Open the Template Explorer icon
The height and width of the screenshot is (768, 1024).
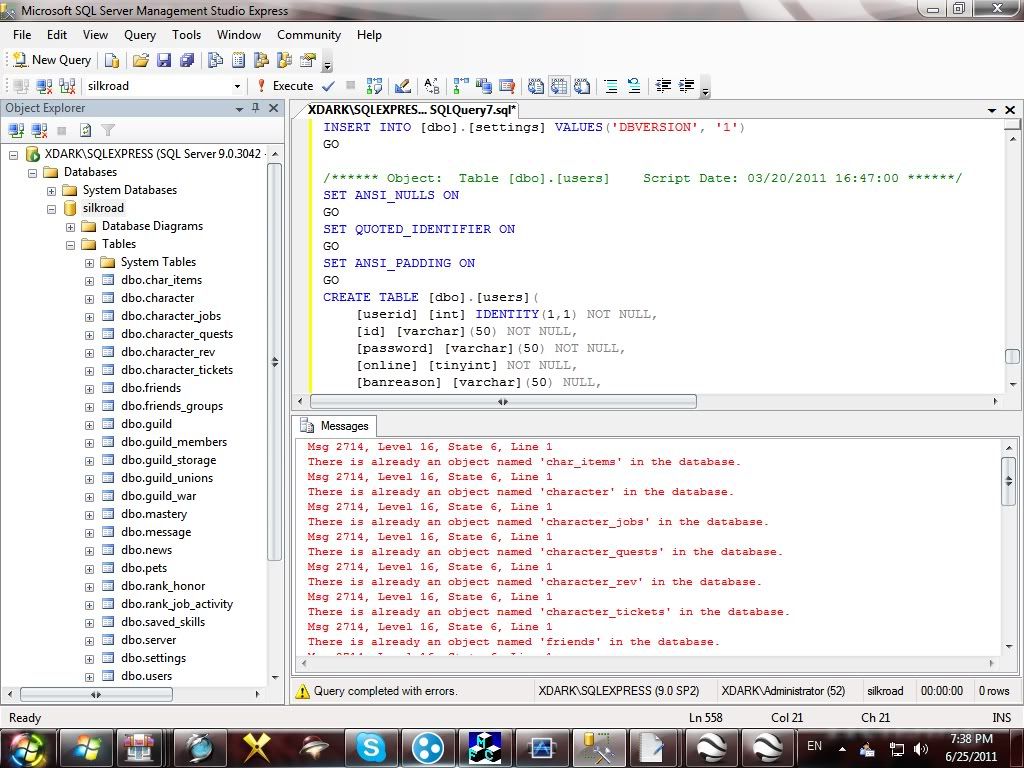284,61
